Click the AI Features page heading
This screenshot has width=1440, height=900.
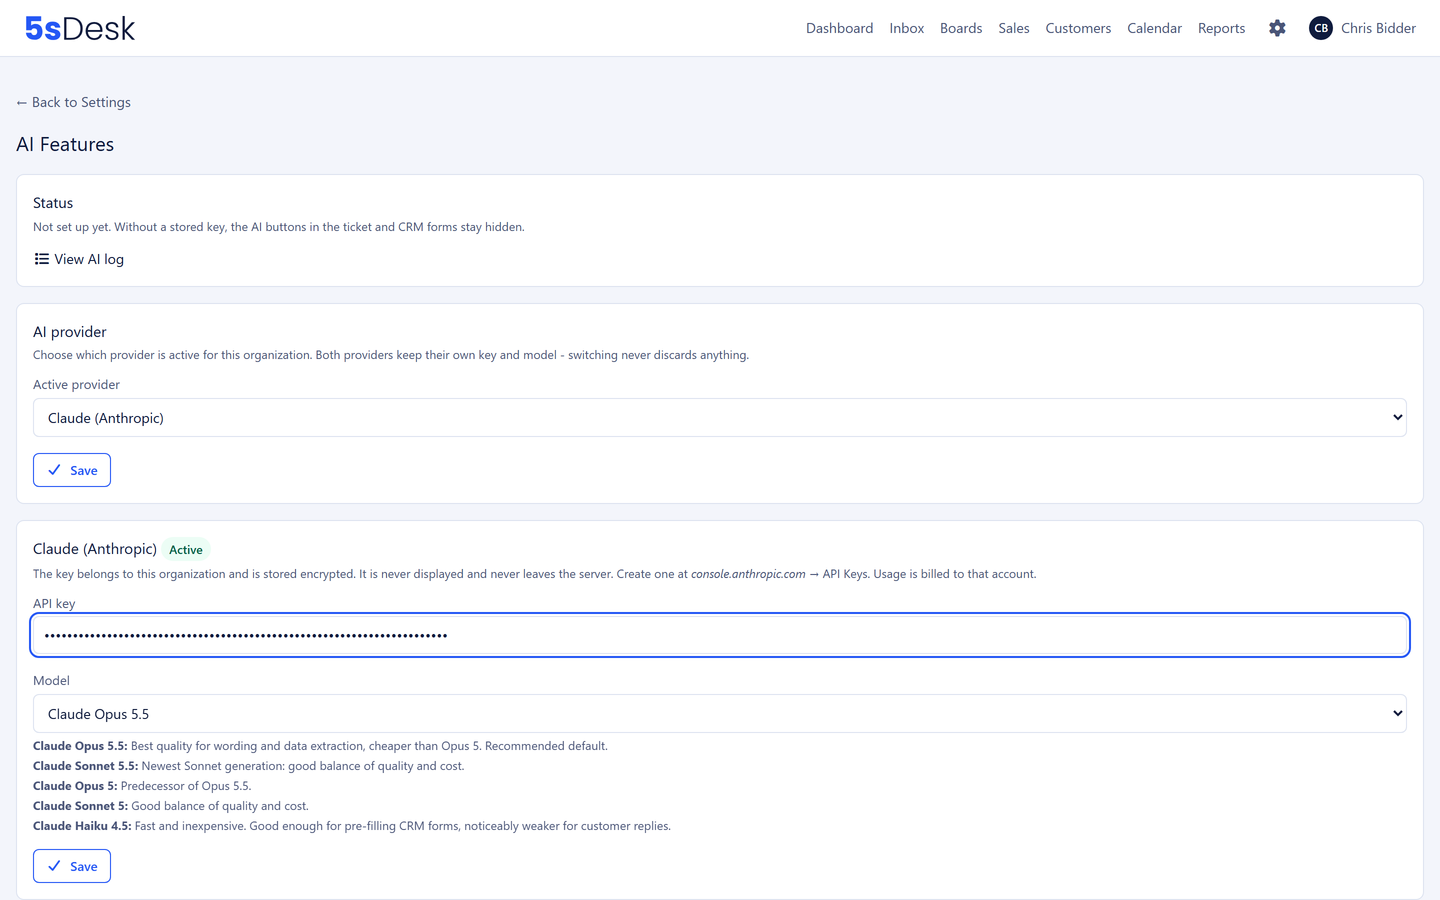(65, 144)
